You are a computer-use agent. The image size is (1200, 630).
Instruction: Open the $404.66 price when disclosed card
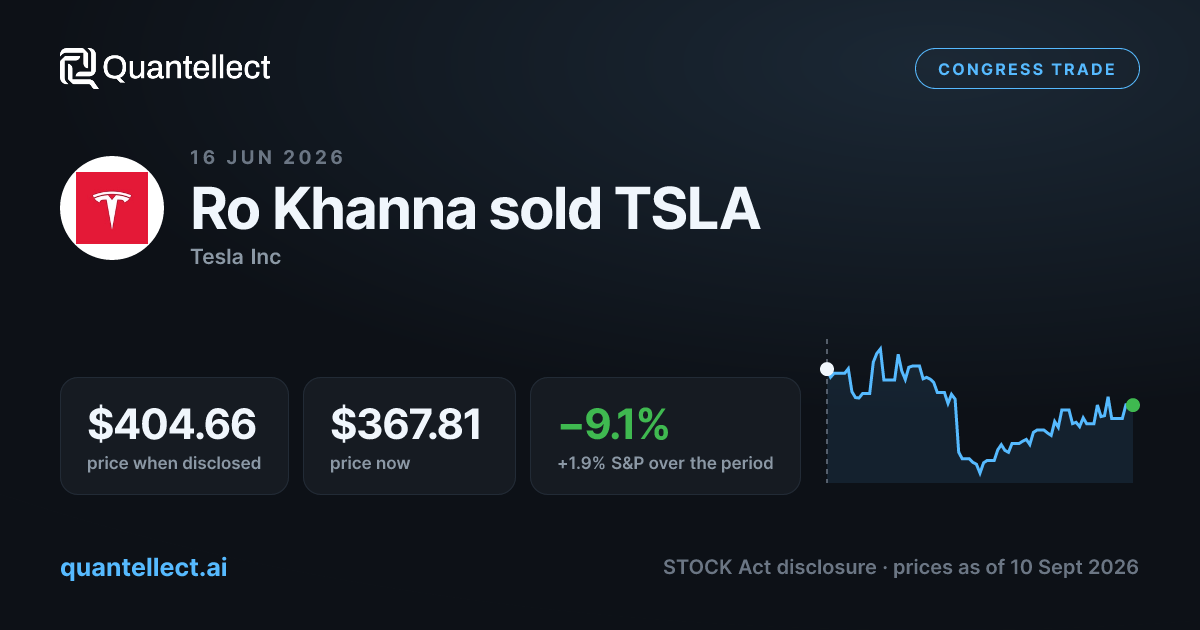[x=174, y=436]
